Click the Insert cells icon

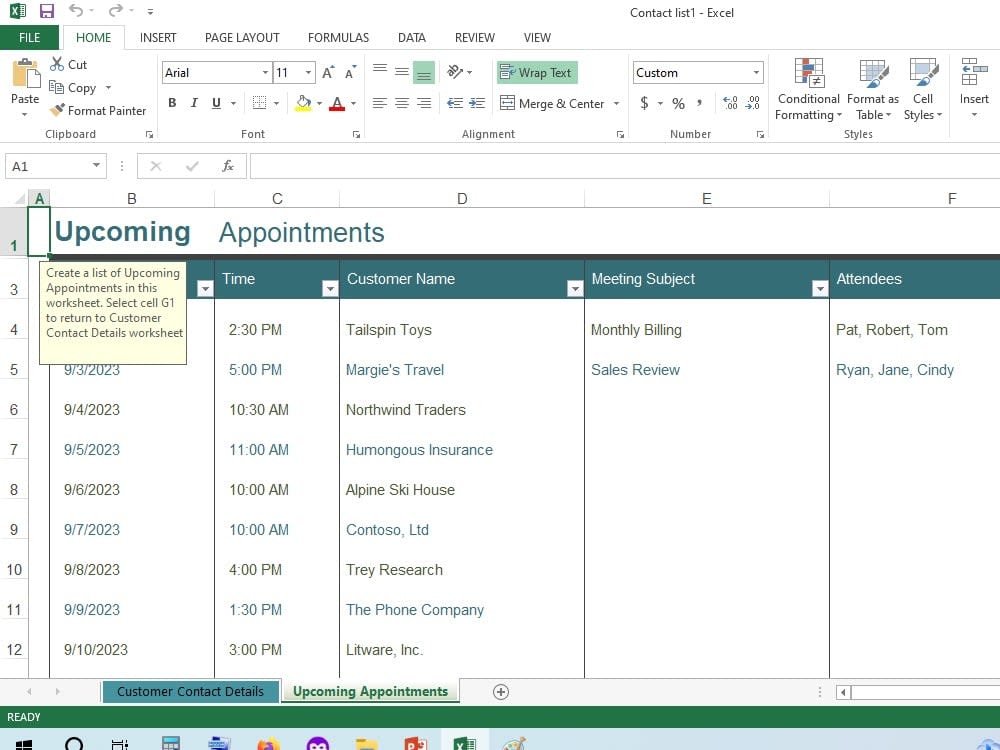pos(974,71)
